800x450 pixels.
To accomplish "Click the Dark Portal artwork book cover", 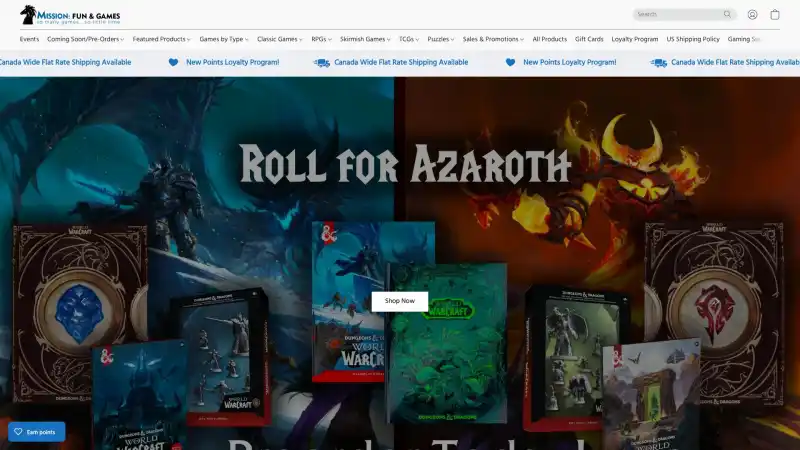I will [652, 395].
